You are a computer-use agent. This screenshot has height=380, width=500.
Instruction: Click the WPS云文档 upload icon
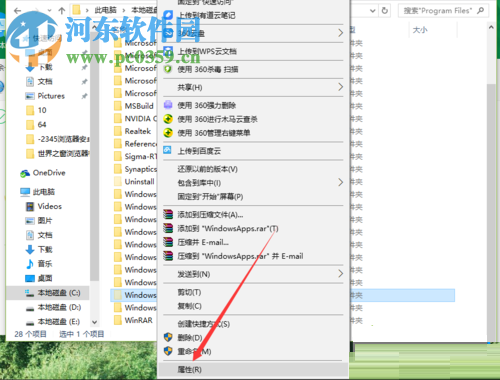click(x=168, y=51)
